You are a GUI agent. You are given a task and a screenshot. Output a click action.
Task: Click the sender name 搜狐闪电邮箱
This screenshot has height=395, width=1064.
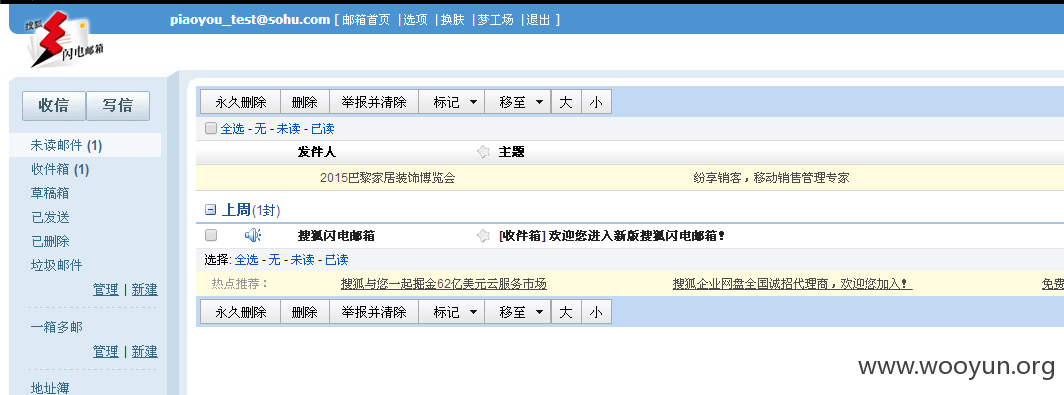pos(337,236)
